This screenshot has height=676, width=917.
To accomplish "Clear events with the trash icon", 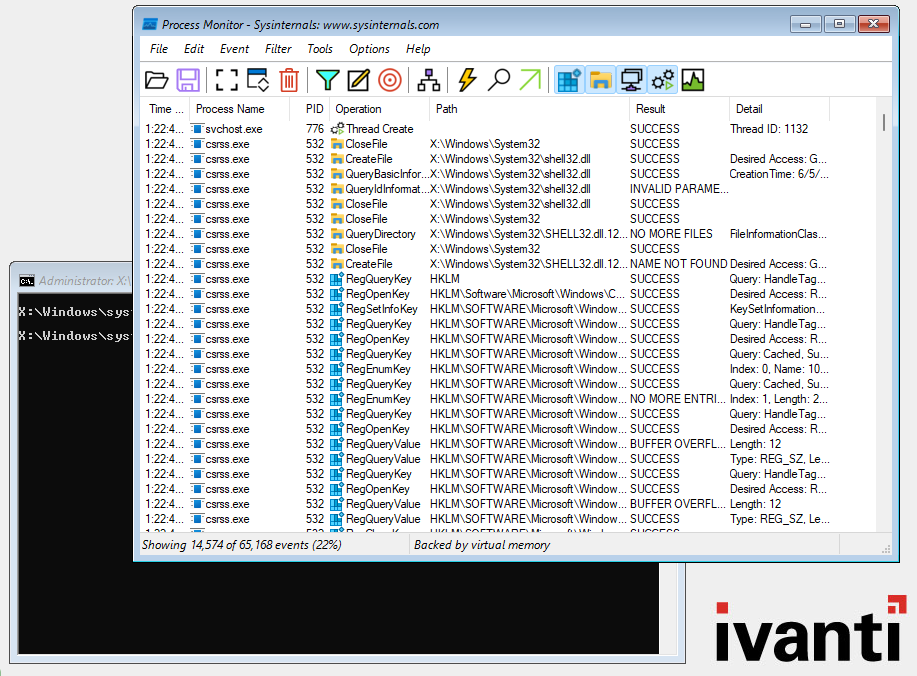I will tap(289, 80).
